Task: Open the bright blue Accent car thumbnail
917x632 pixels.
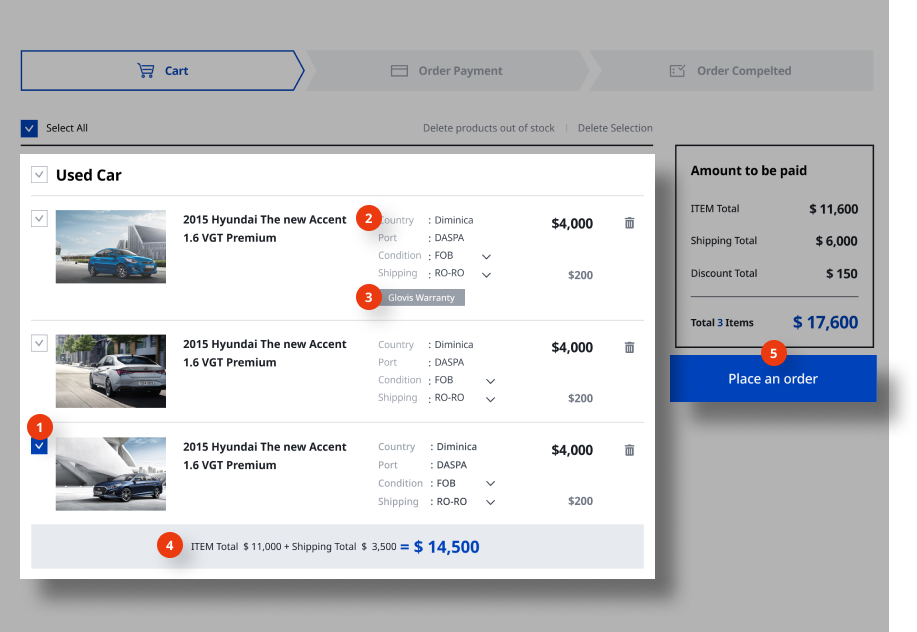Action: click(x=111, y=247)
